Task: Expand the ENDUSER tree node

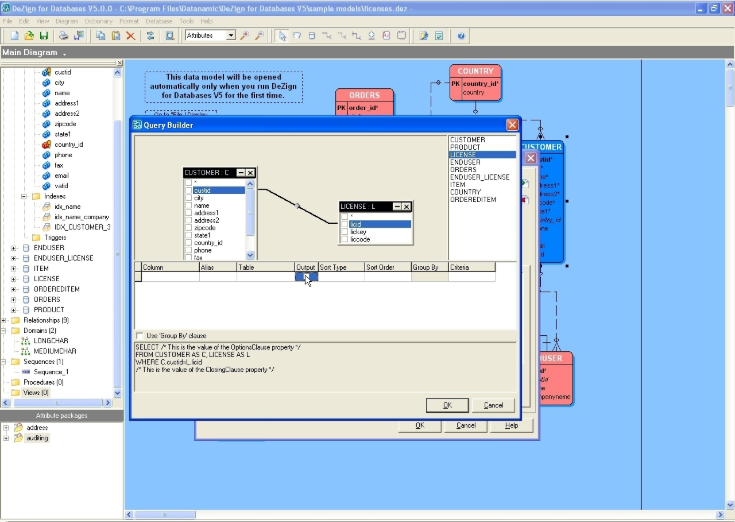Action: tap(14, 247)
